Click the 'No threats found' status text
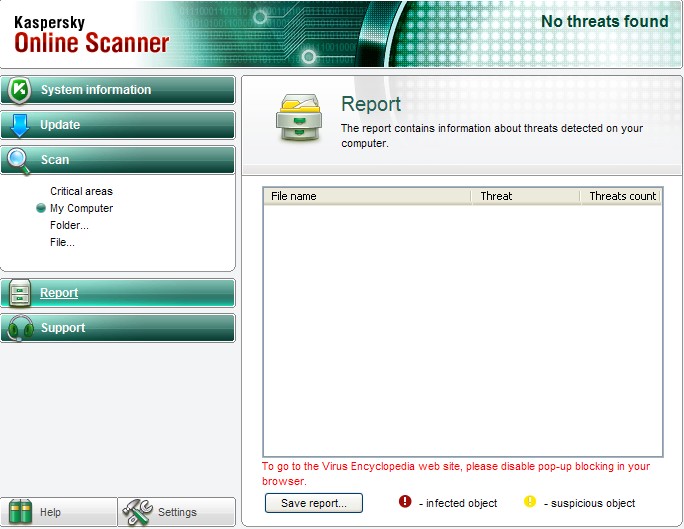The width and height of the screenshot is (684, 529). [605, 21]
